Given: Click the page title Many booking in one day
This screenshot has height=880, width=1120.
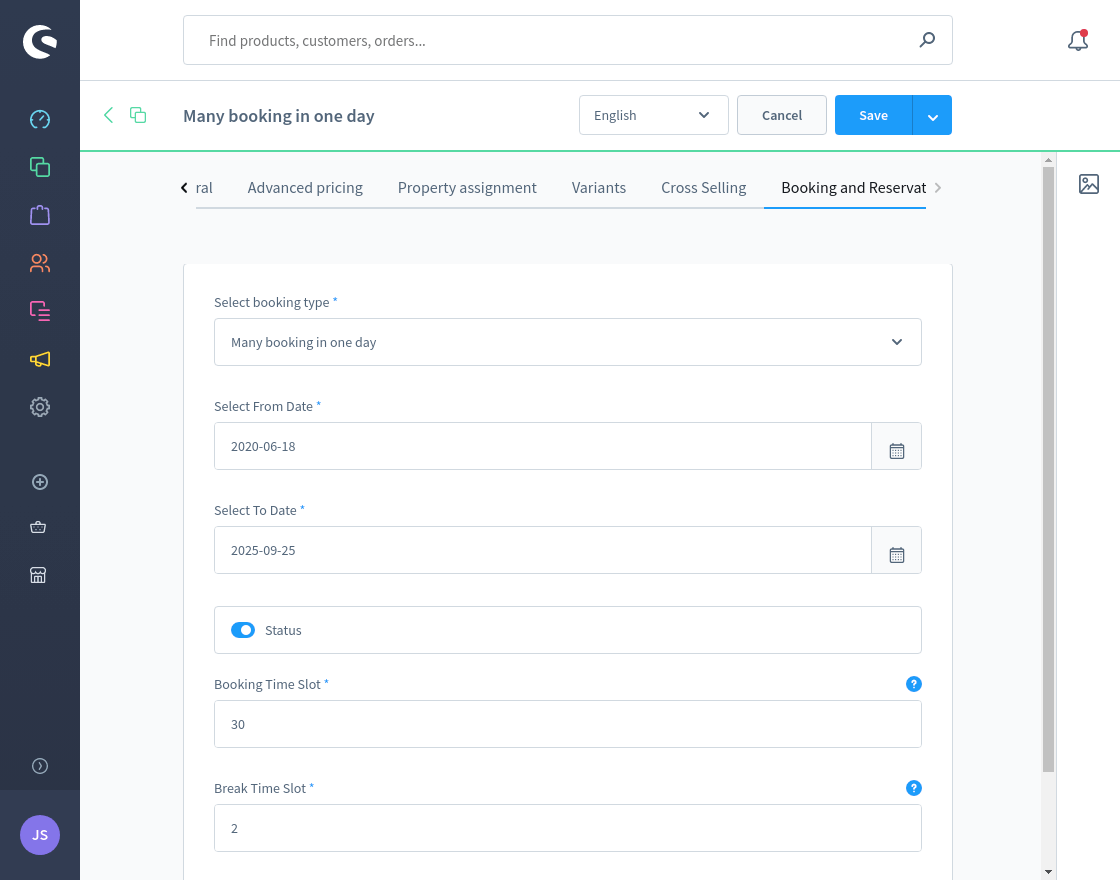Looking at the screenshot, I should click(x=279, y=116).
